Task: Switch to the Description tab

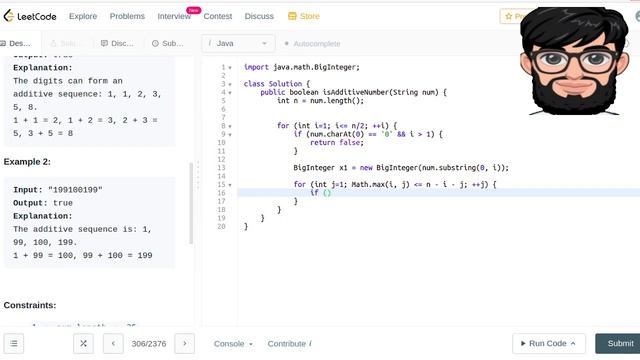Action: [16, 43]
